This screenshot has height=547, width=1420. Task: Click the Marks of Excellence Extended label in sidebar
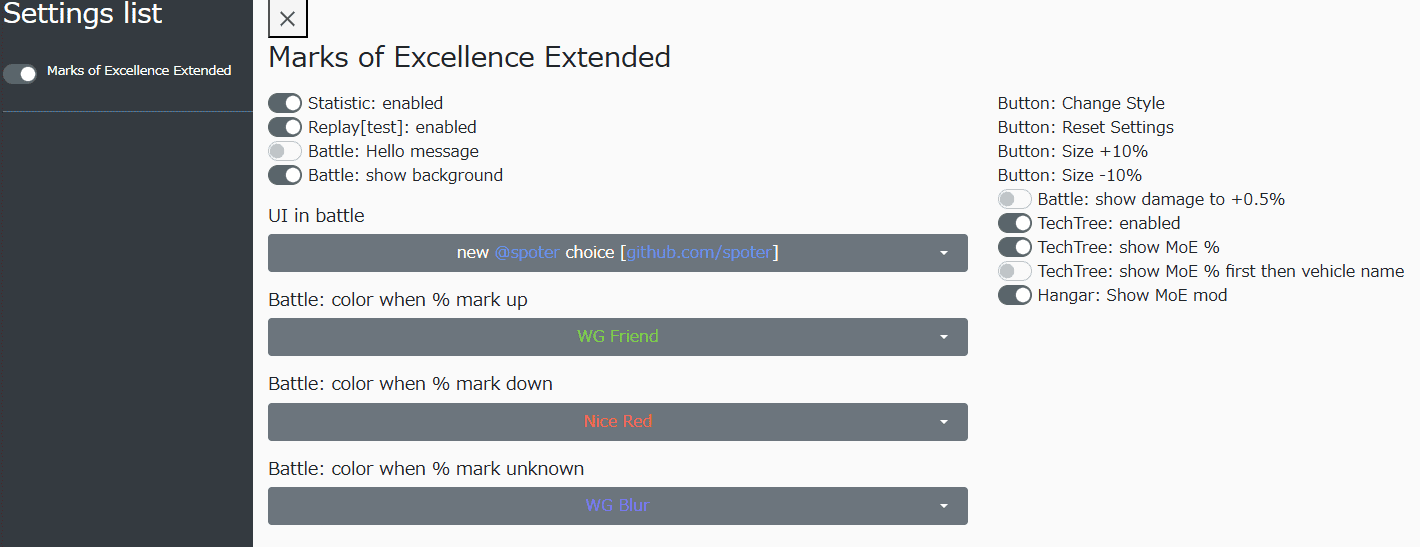pyautogui.click(x=139, y=71)
